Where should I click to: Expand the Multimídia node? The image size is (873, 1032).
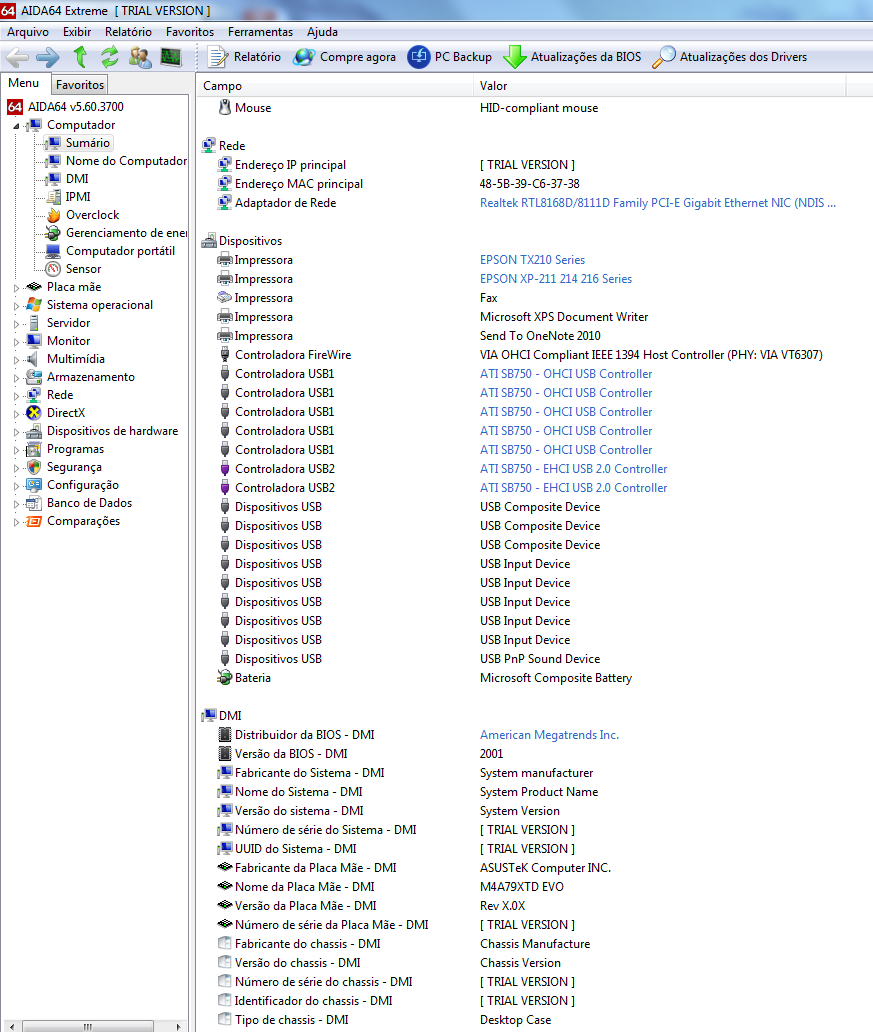[16, 359]
